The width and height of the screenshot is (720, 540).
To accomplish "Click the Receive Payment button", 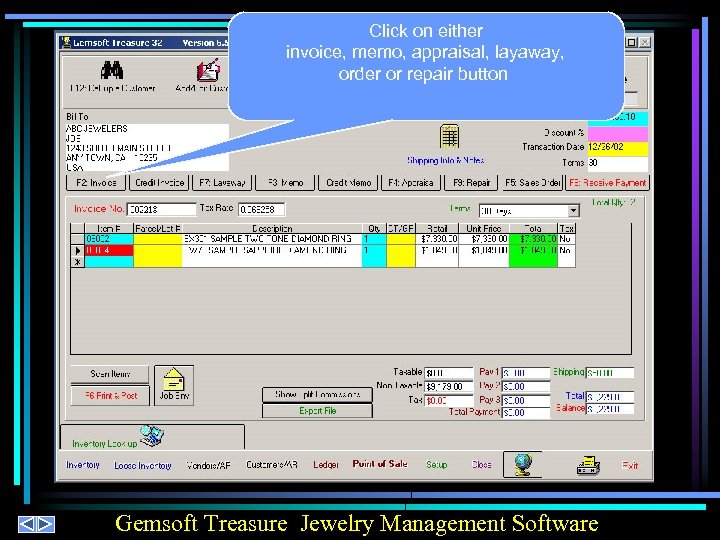I will click(608, 183).
